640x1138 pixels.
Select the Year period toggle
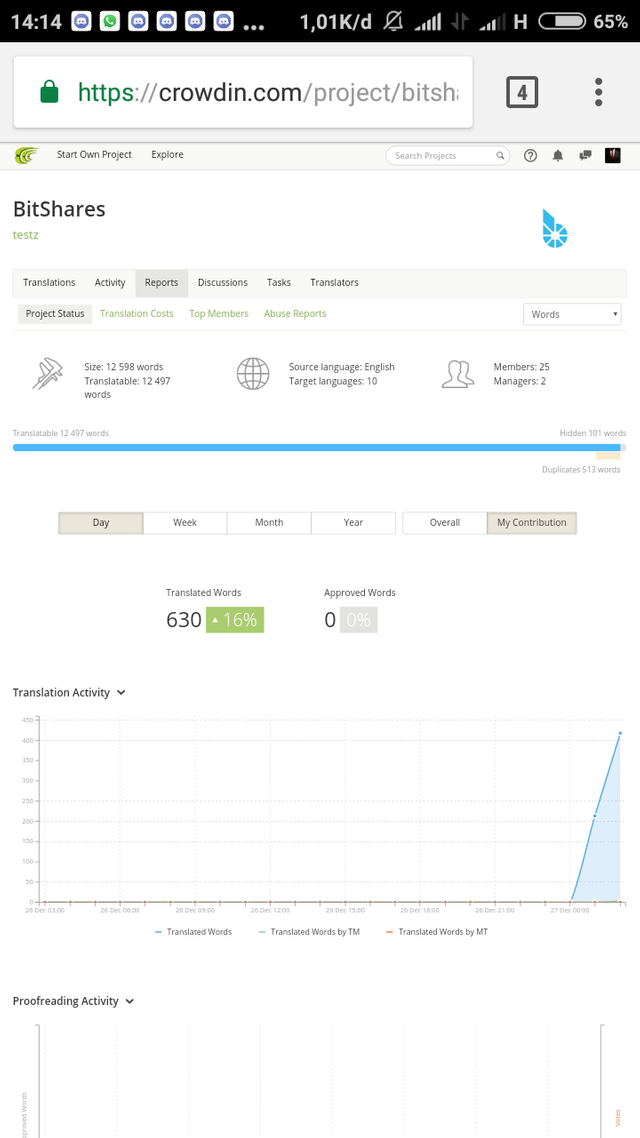click(353, 523)
